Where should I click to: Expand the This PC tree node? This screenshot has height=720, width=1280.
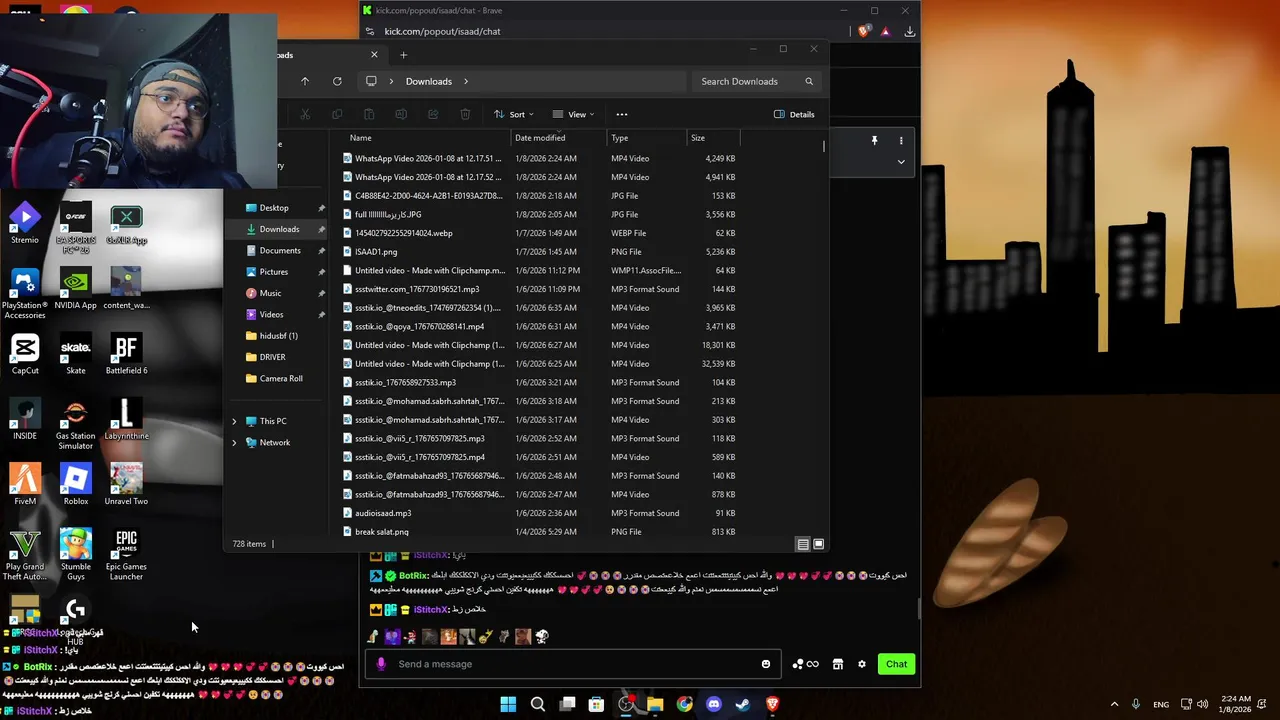pos(234,421)
